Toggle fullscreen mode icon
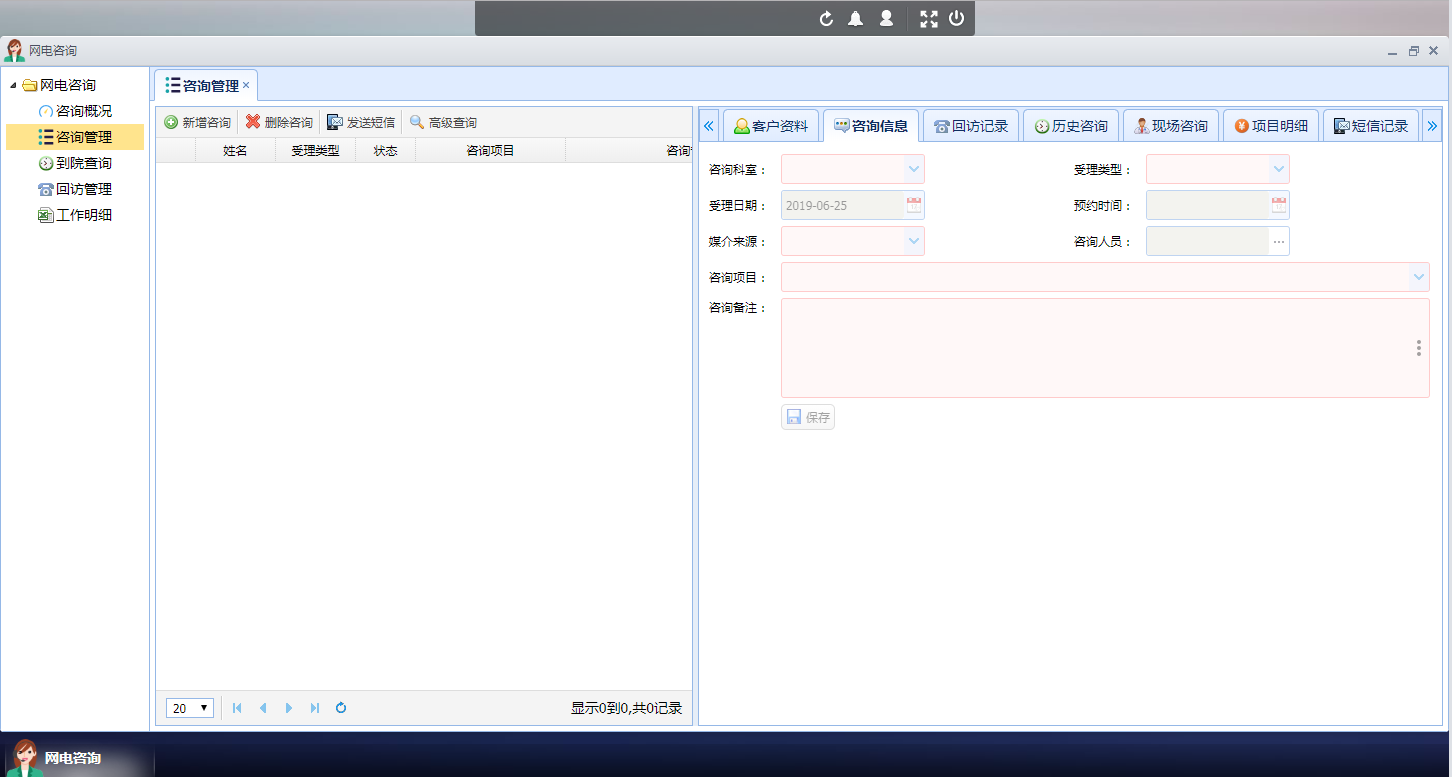This screenshot has width=1452, height=777. point(929,19)
